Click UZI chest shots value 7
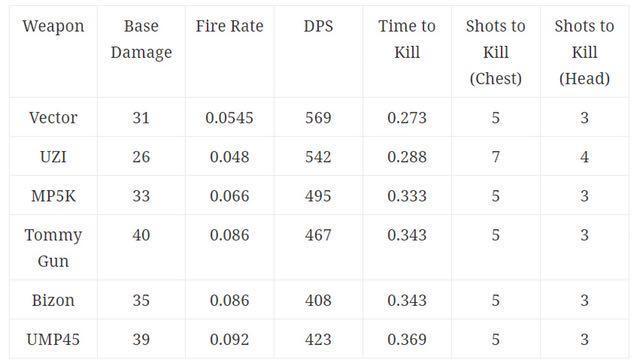 tap(496, 157)
